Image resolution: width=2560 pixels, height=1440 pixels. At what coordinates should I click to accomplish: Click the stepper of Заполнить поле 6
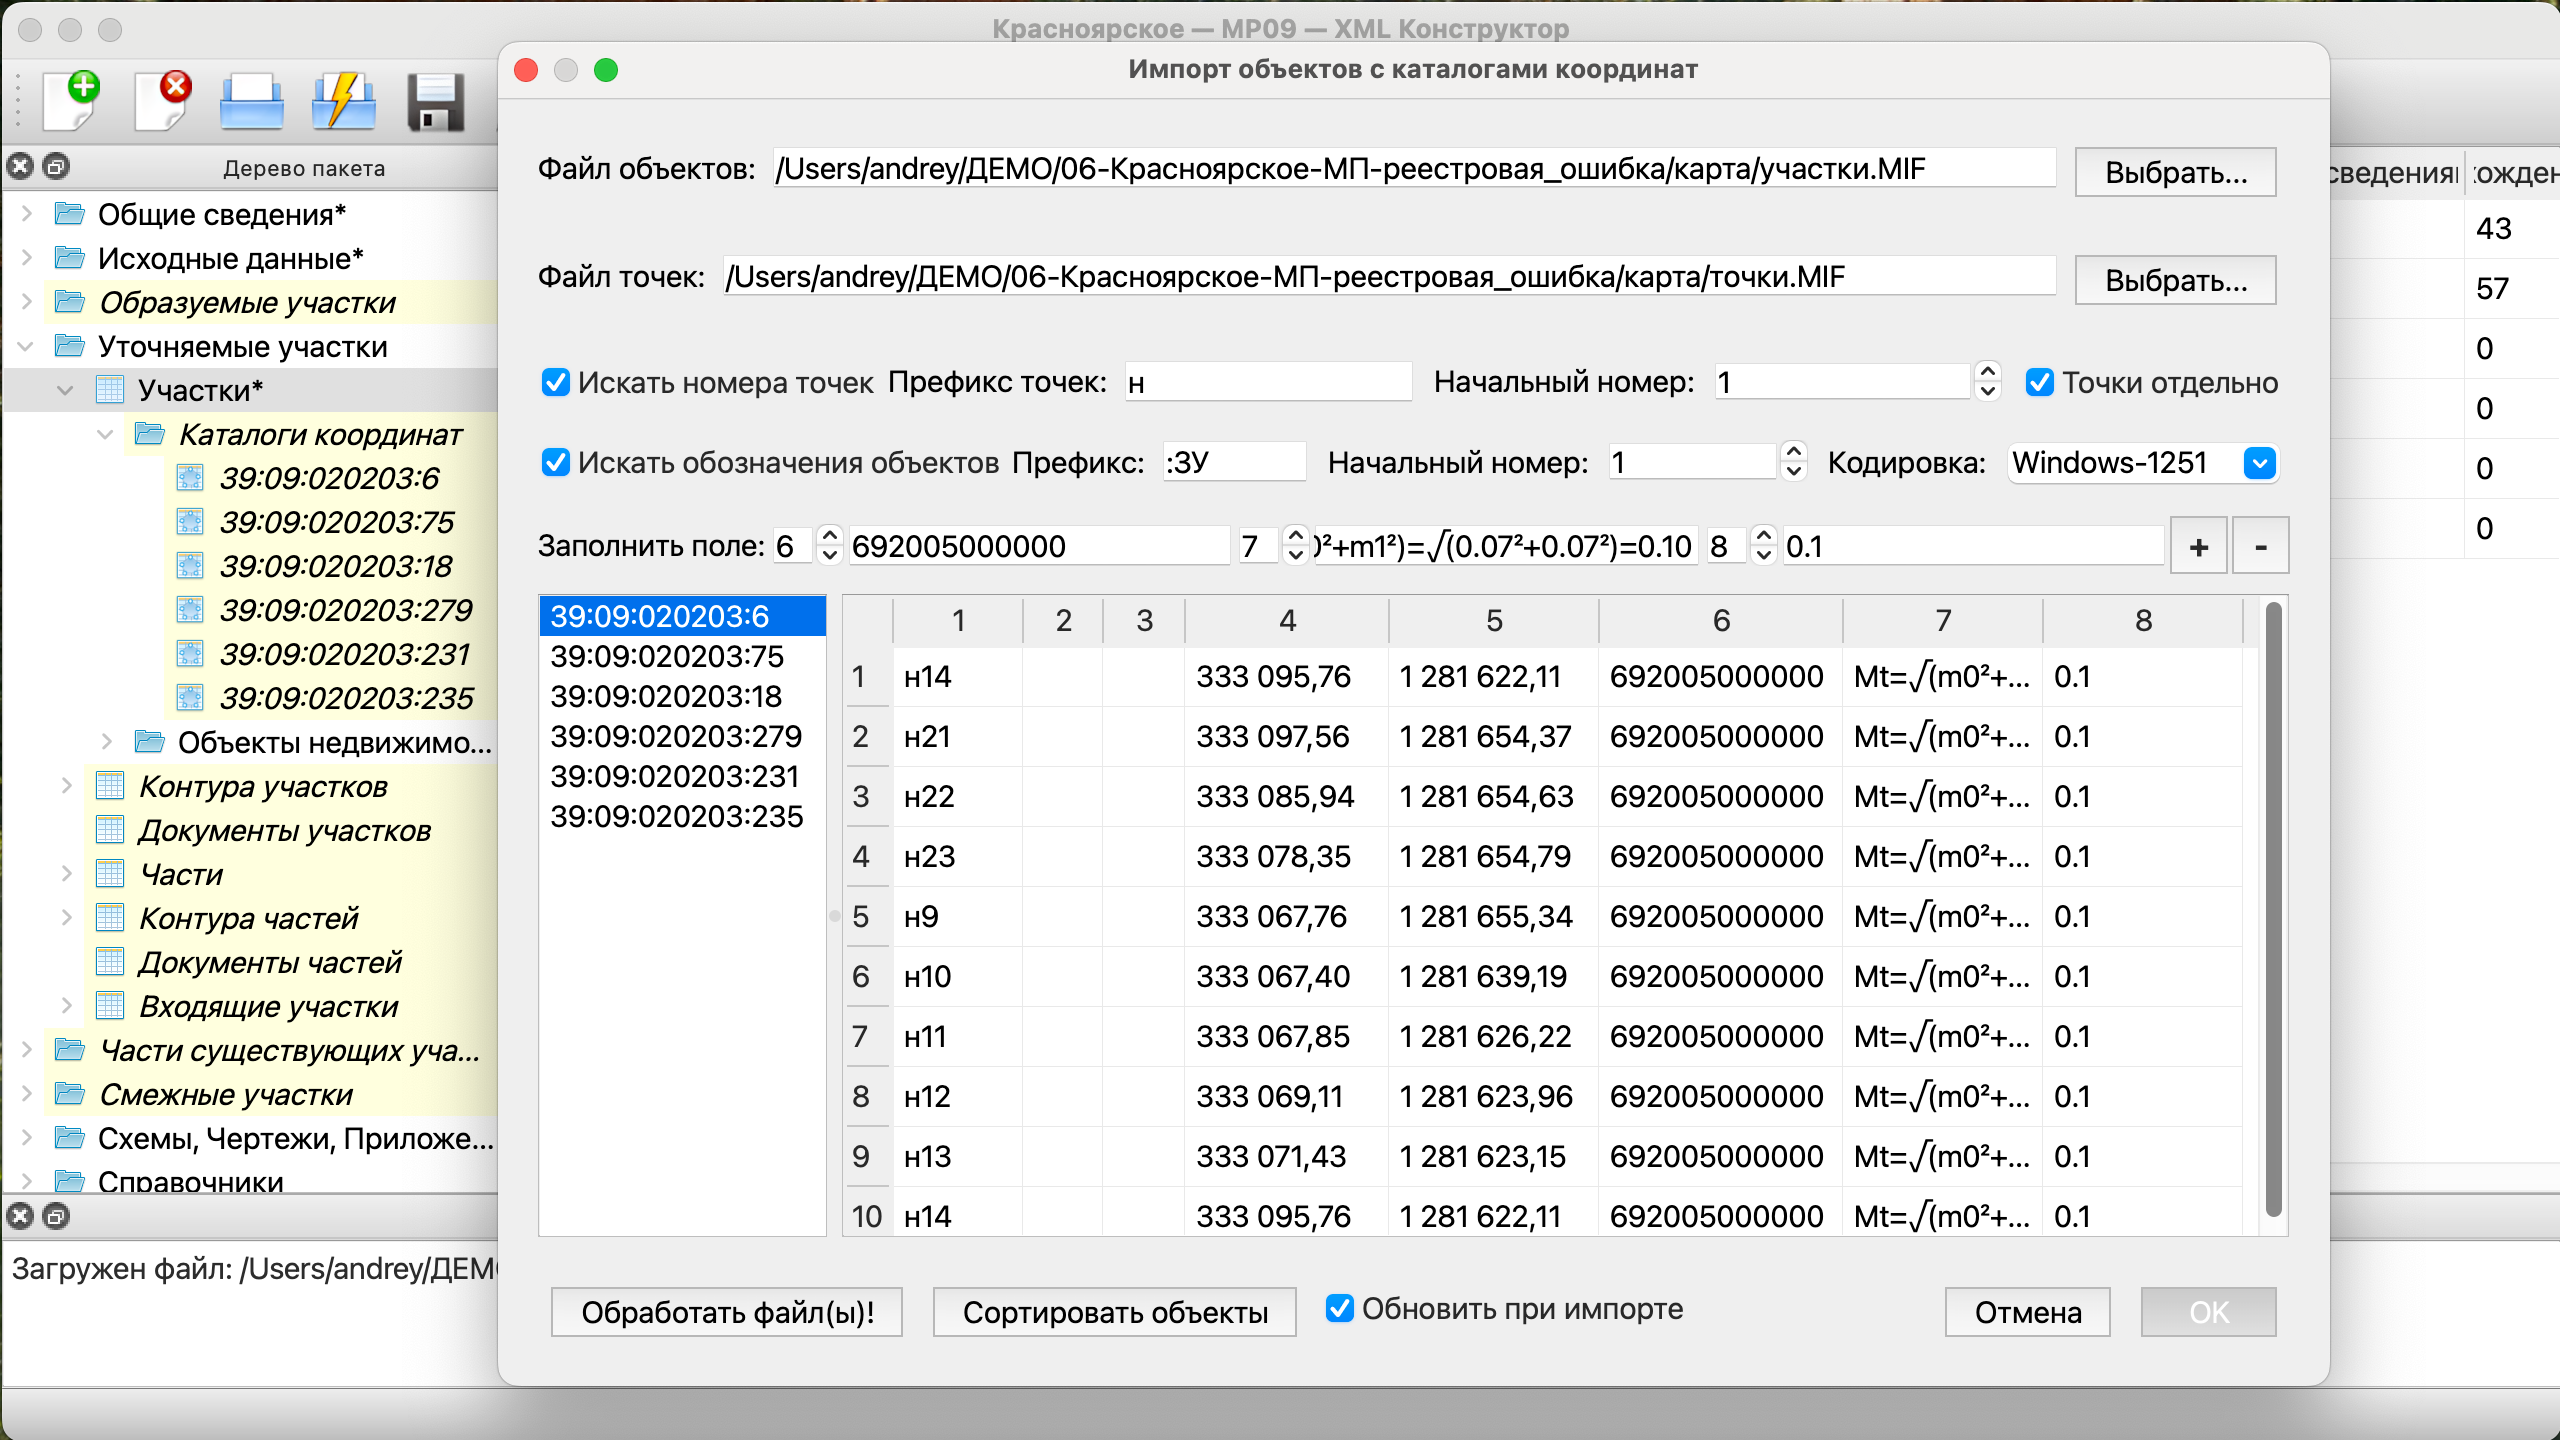pyautogui.click(x=829, y=546)
